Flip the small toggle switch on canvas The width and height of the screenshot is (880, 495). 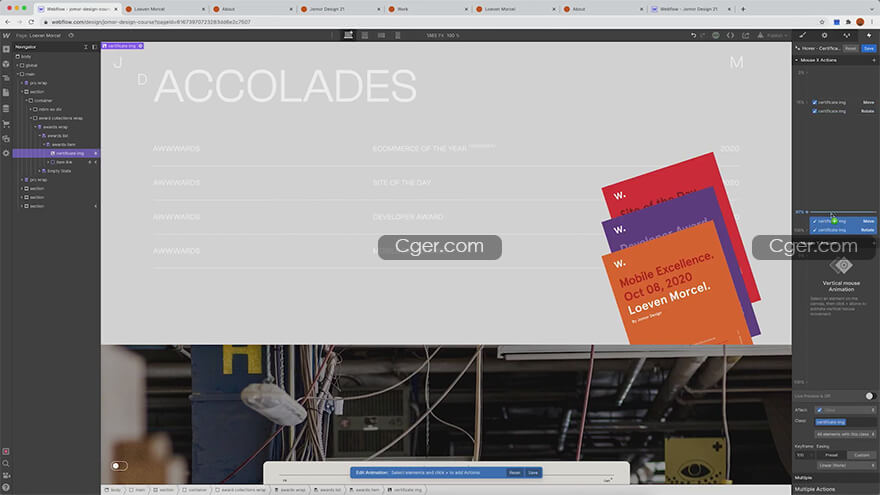119,466
